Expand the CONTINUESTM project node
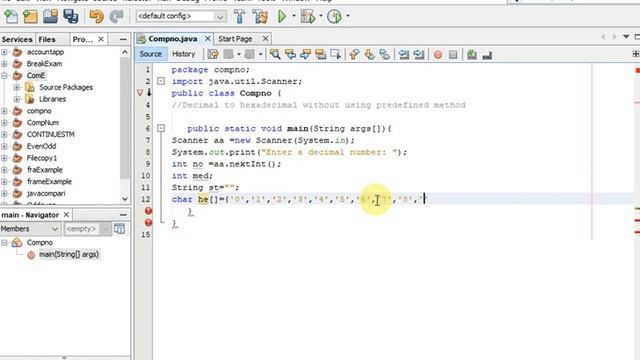640x360 pixels. pos(4,134)
